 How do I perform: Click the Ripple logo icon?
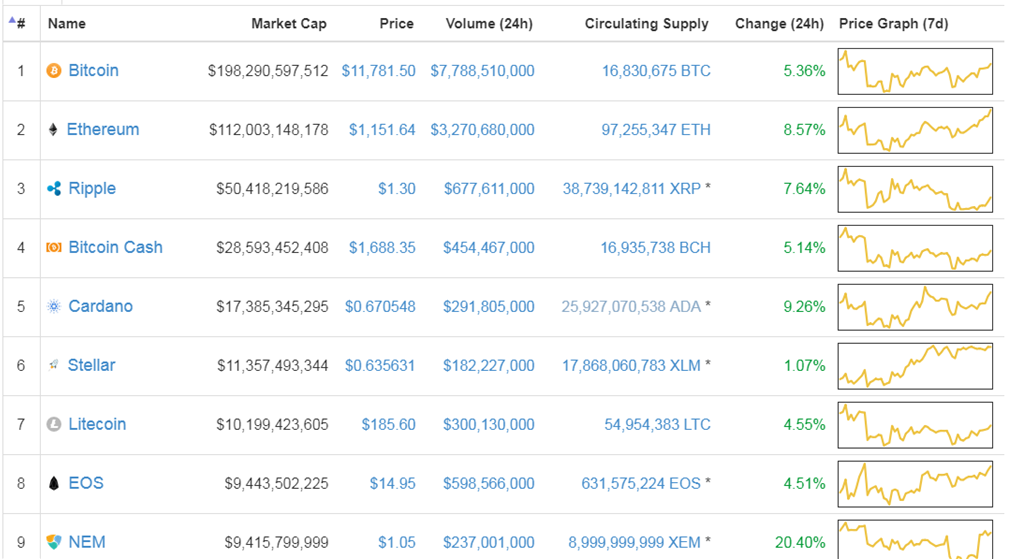point(54,188)
